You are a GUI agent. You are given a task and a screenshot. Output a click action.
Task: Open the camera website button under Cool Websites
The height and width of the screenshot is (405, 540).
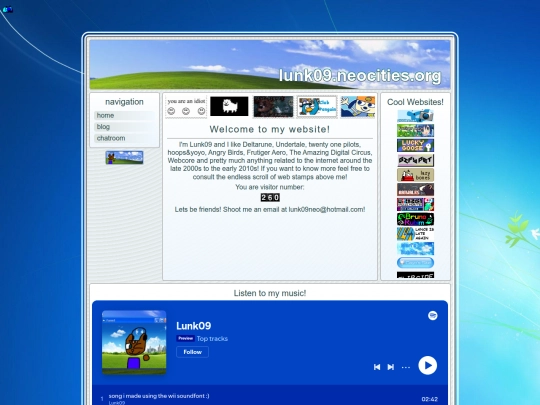(x=415, y=116)
